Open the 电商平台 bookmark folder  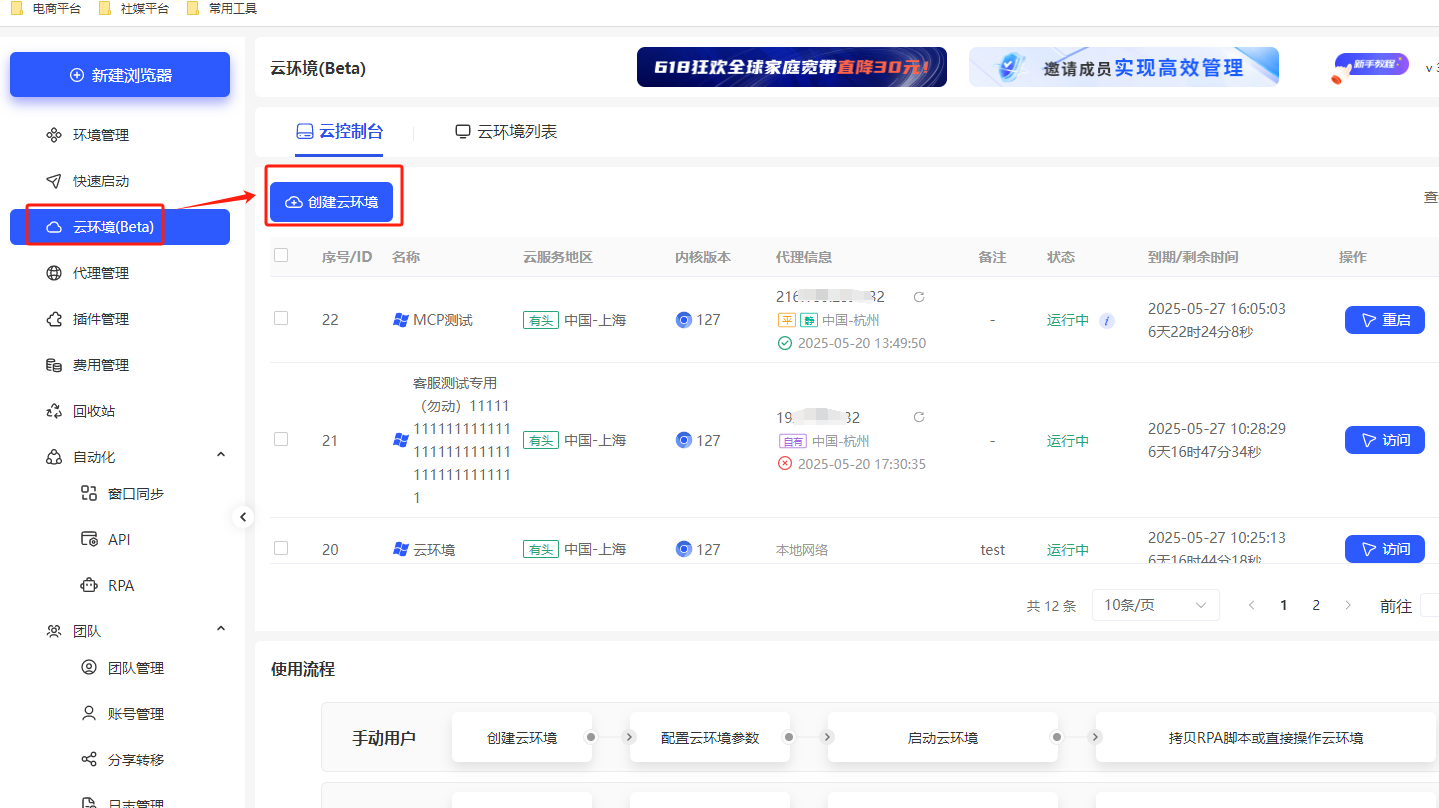[x=47, y=9]
